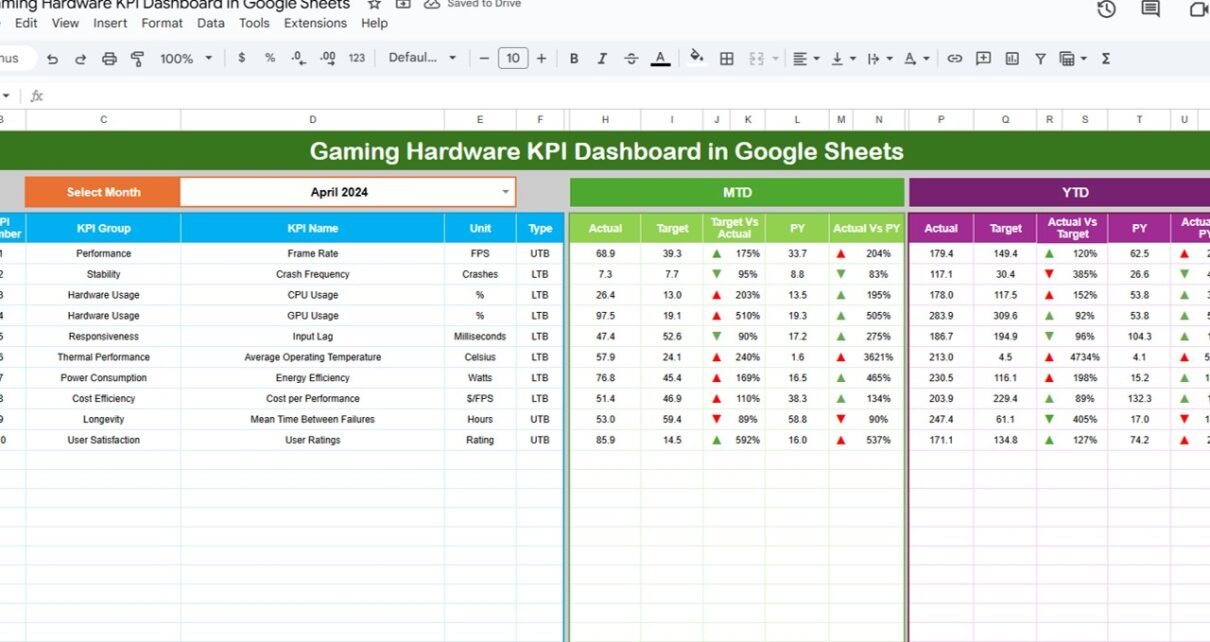
Task: Open the Extensions menu
Action: tap(315, 23)
